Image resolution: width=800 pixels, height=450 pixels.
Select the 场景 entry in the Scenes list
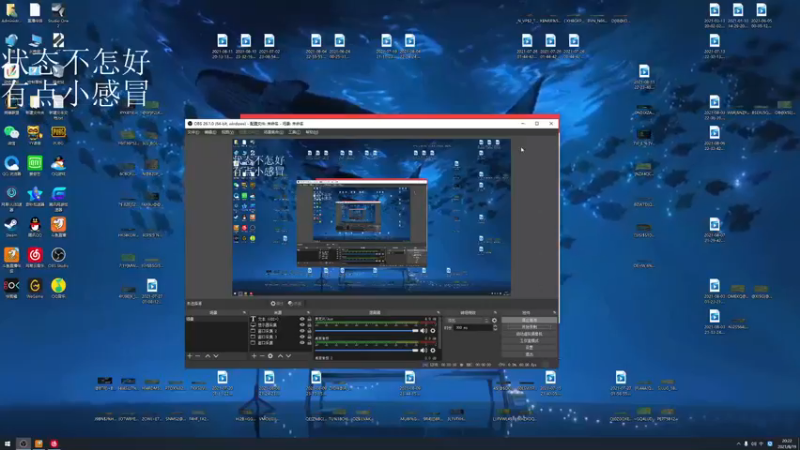[216, 319]
